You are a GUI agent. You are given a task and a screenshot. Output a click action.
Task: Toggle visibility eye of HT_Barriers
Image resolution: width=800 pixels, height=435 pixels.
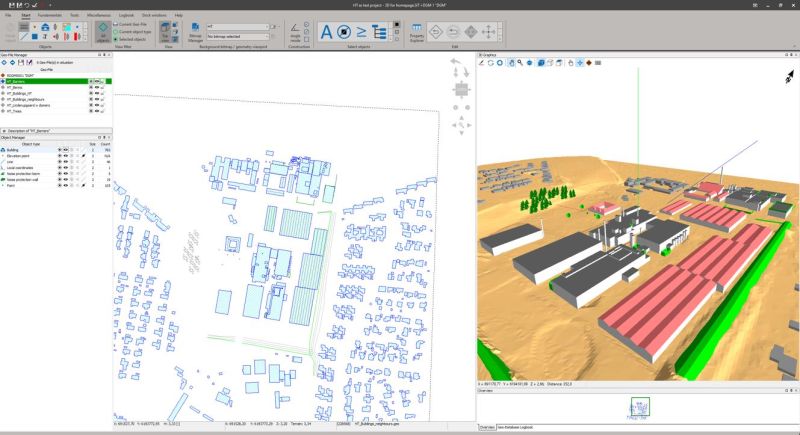(96, 81)
